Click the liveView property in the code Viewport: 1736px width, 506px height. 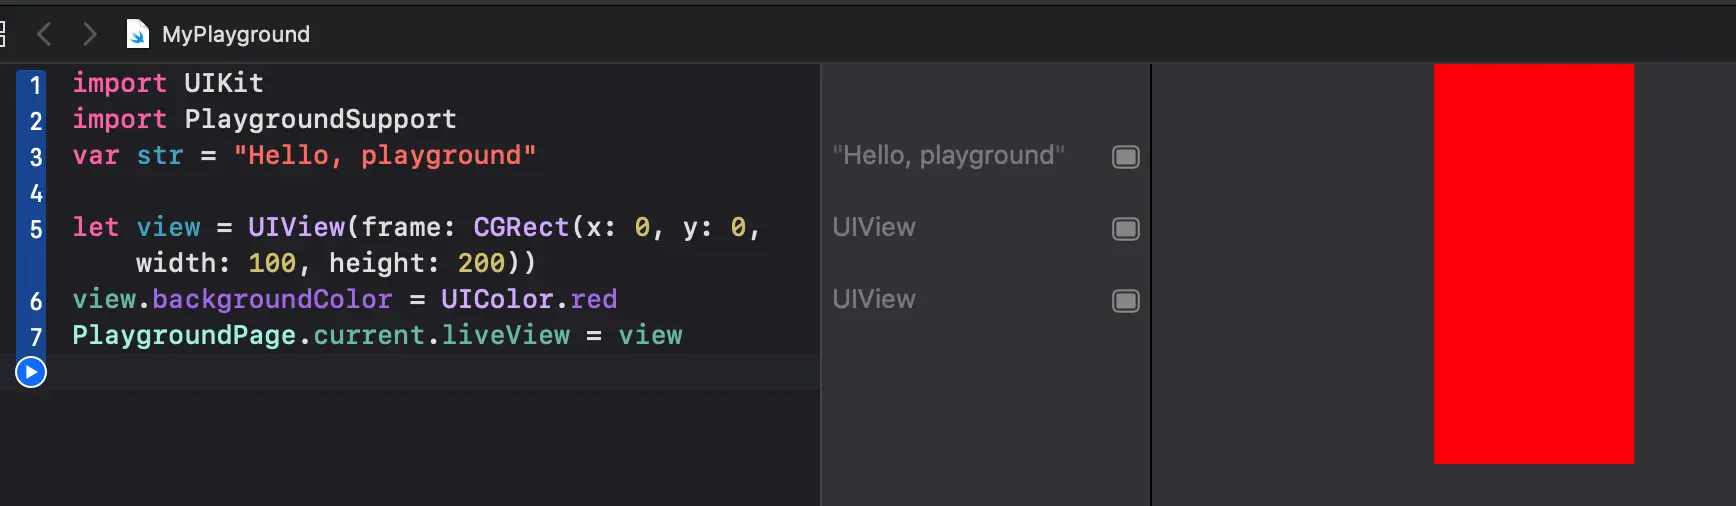(x=506, y=336)
